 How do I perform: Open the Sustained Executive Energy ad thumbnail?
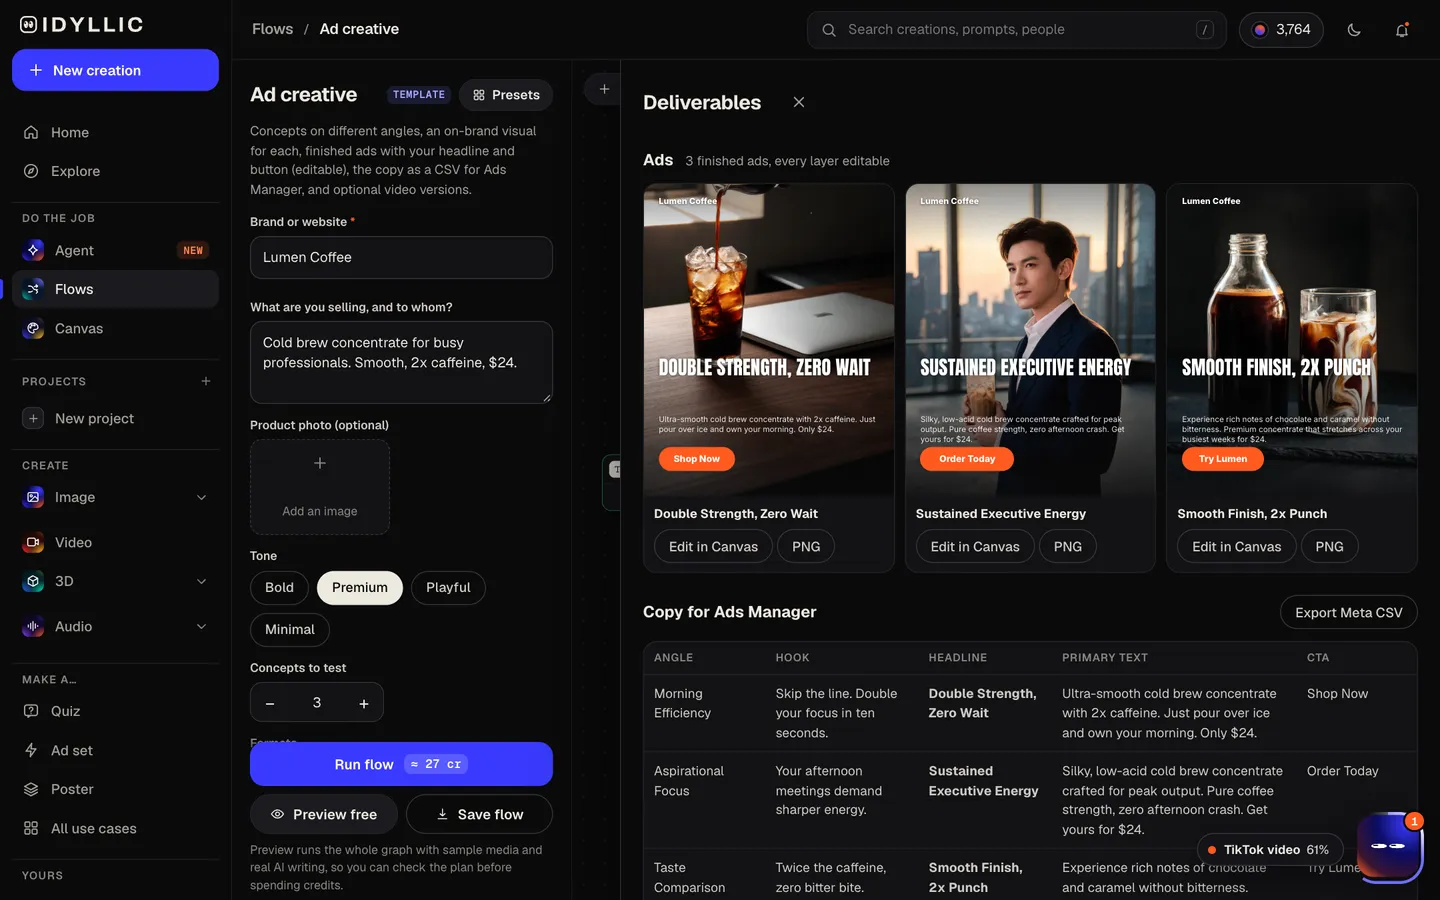pos(1031,340)
